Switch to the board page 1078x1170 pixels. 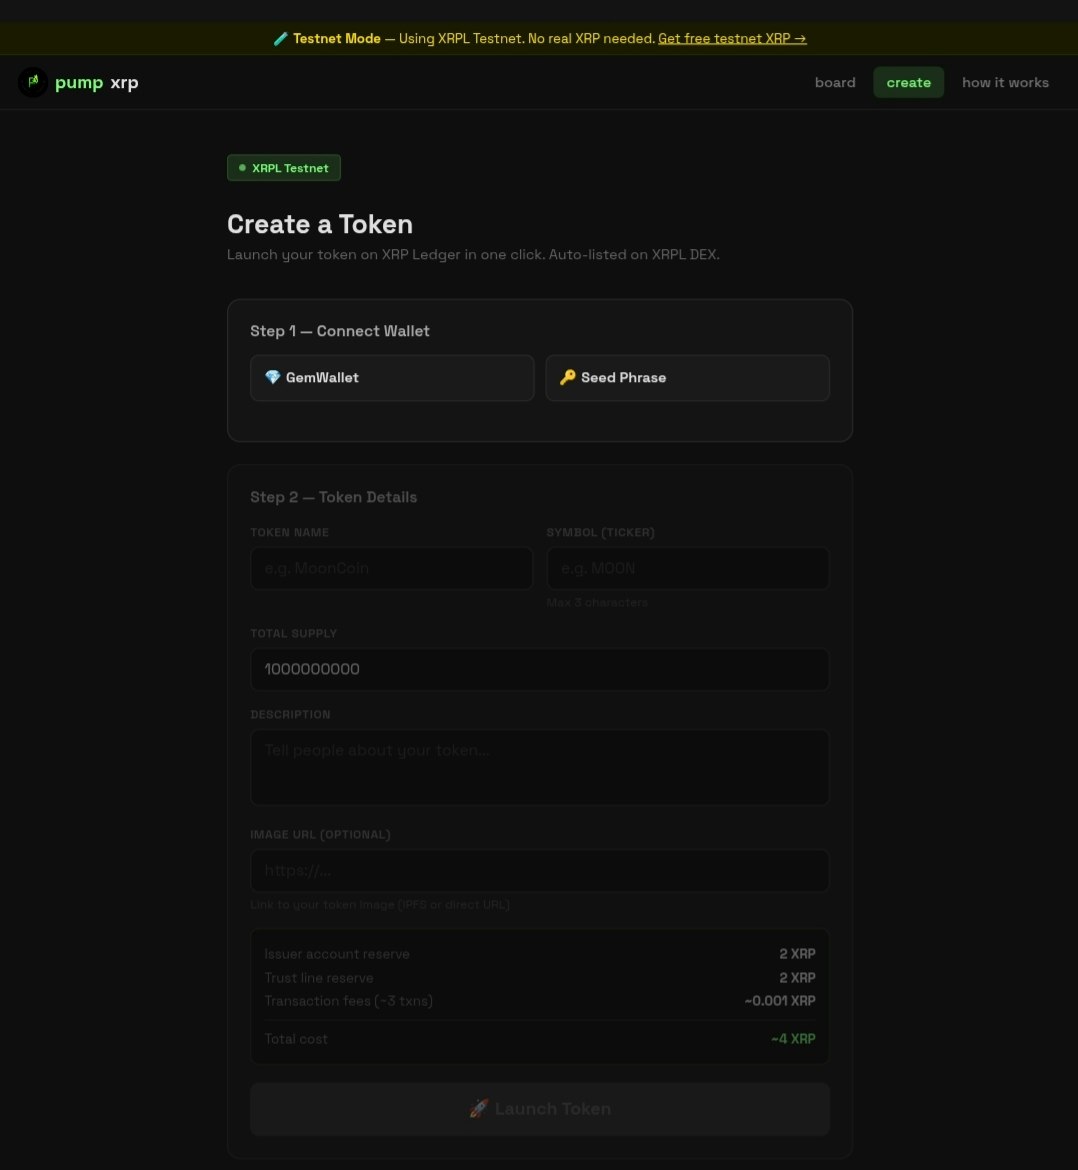click(835, 82)
